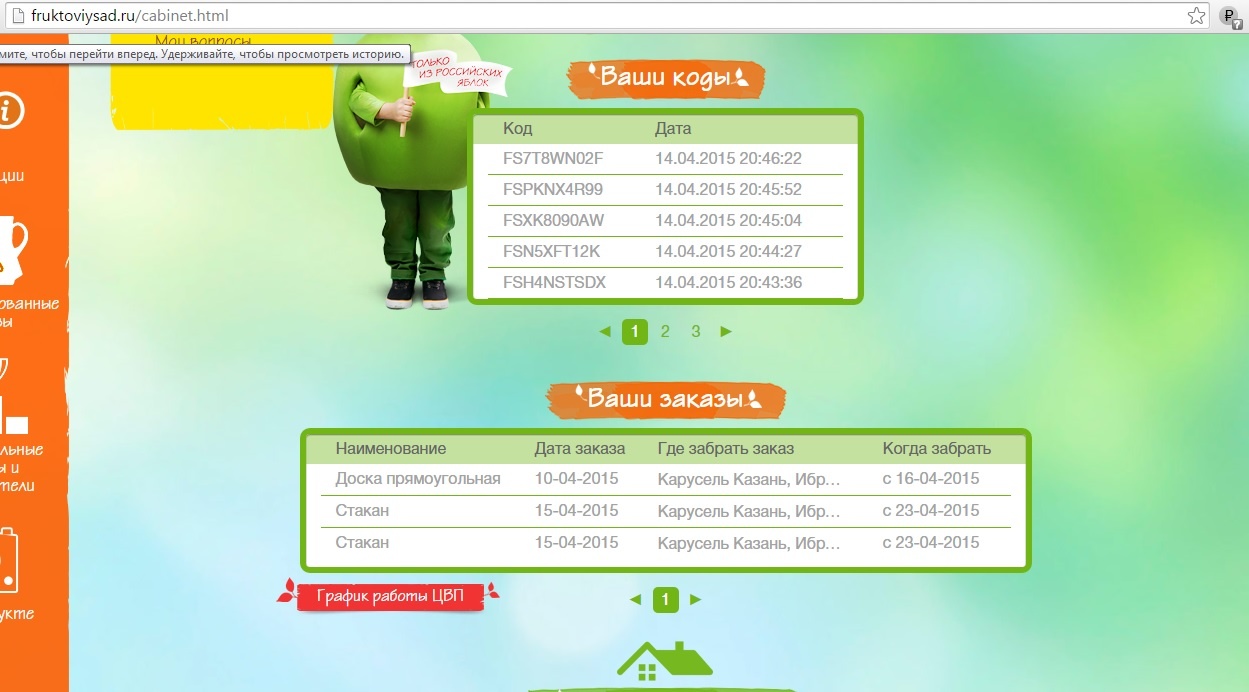Go to next page of orders
1249x692 pixels.
click(x=696, y=600)
